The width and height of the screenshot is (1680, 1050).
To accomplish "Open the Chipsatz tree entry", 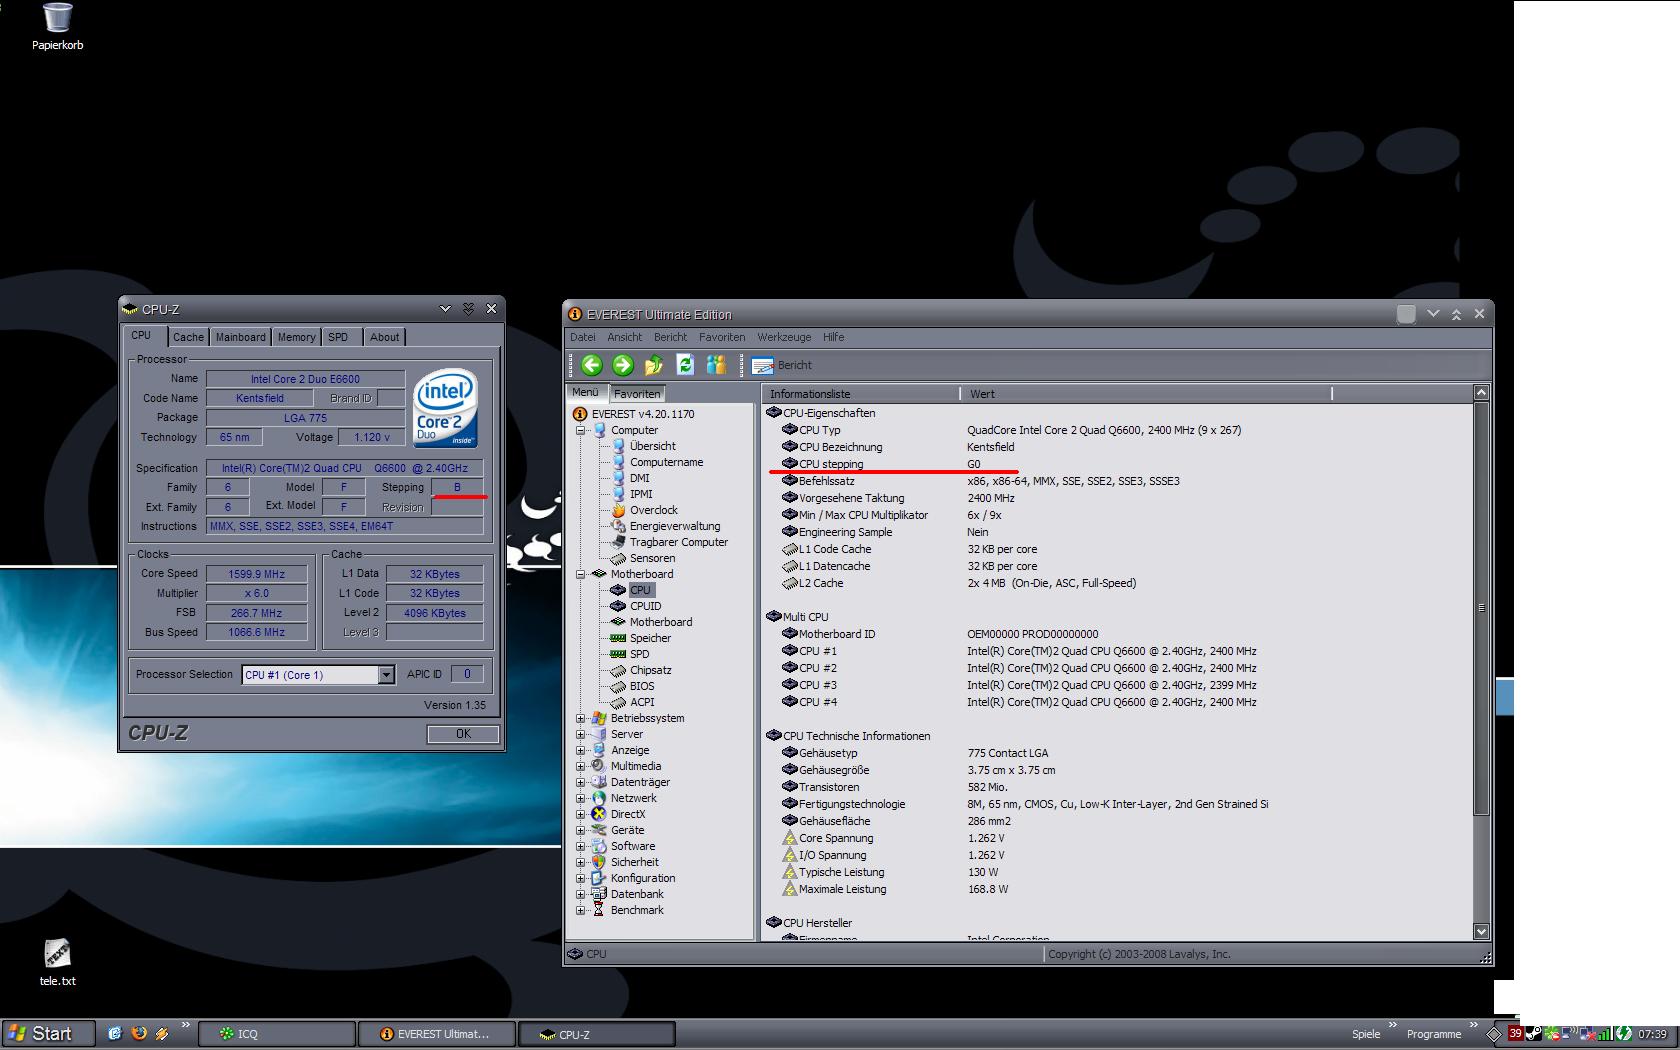I will [x=650, y=670].
